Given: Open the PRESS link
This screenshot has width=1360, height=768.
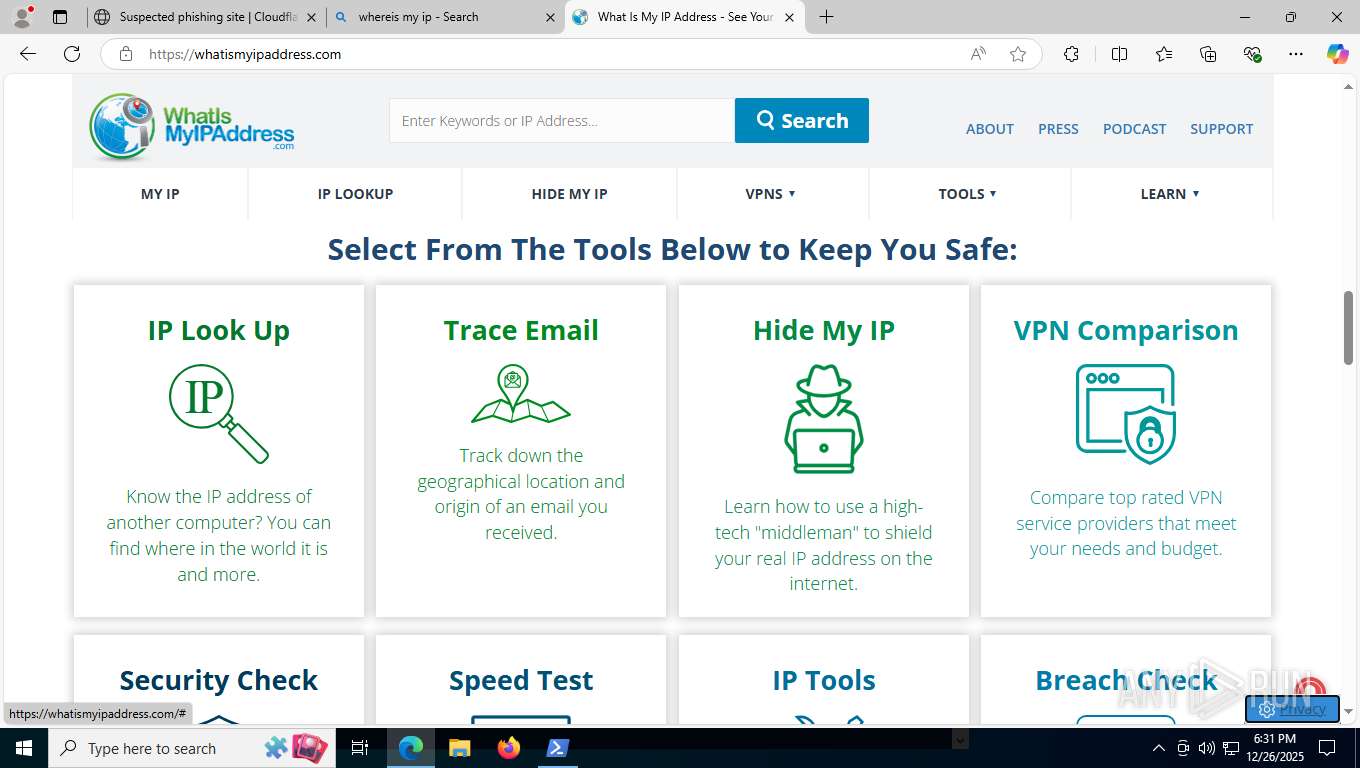Looking at the screenshot, I should click(x=1058, y=129).
